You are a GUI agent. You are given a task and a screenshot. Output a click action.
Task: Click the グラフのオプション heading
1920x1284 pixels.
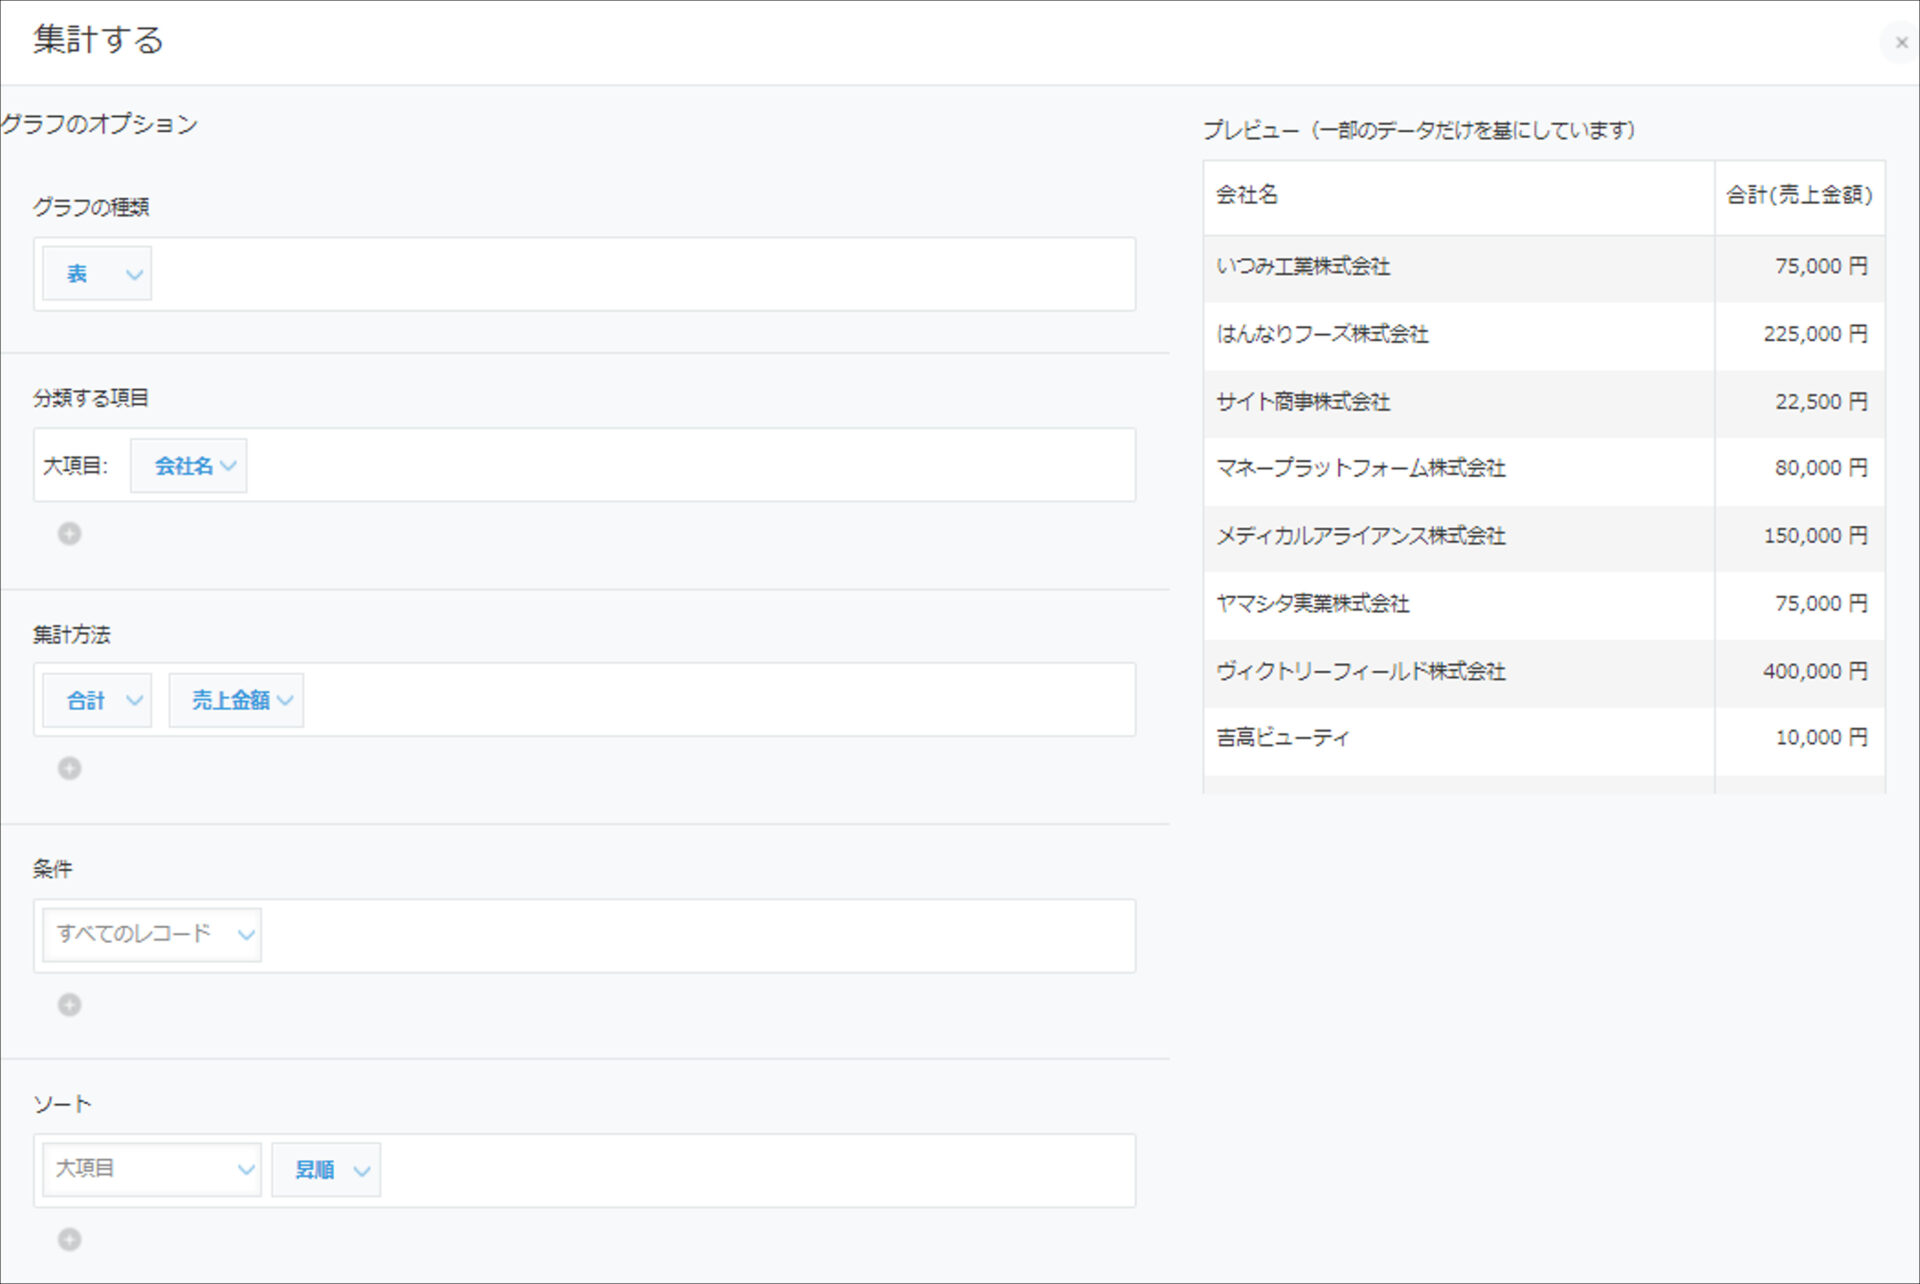(100, 124)
